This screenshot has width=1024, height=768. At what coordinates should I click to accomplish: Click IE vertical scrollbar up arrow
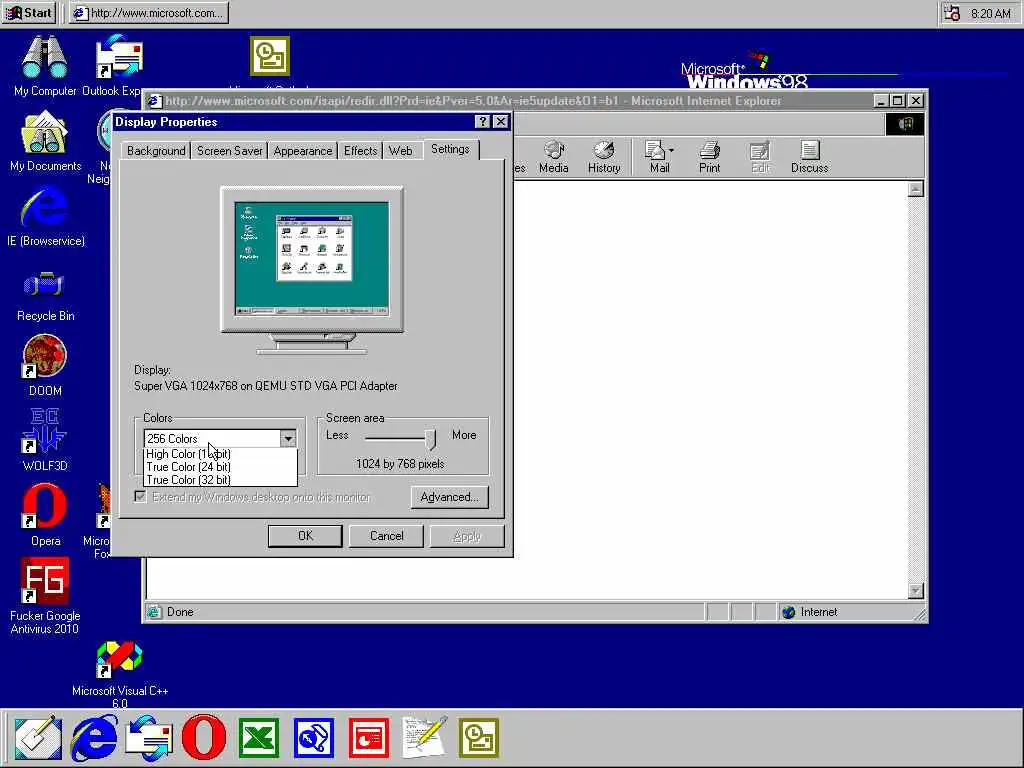[x=916, y=189]
